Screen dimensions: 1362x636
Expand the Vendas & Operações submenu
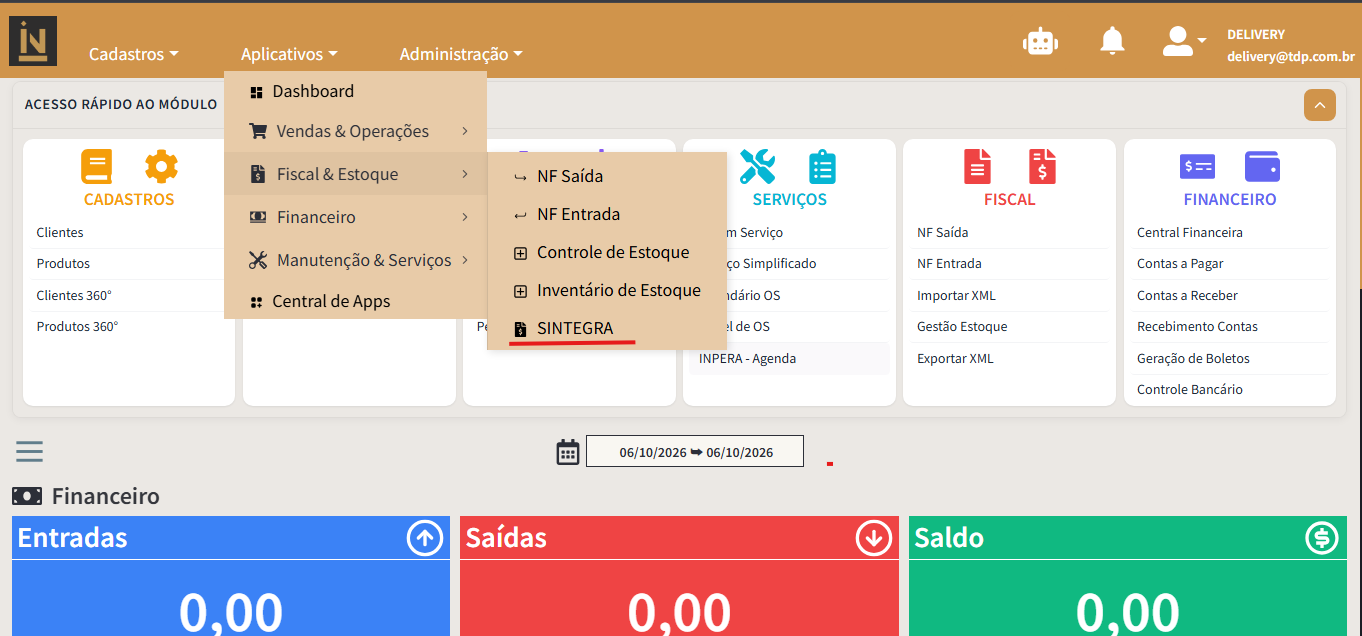click(x=355, y=131)
